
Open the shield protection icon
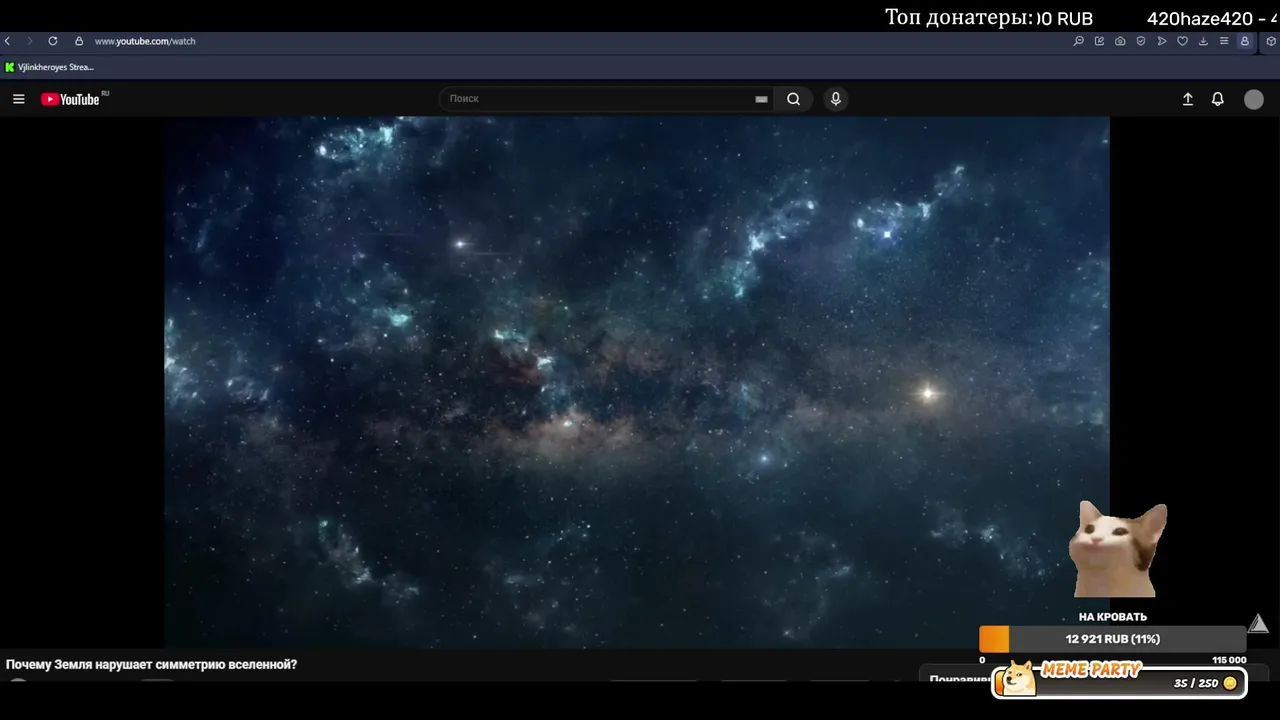pos(1141,41)
